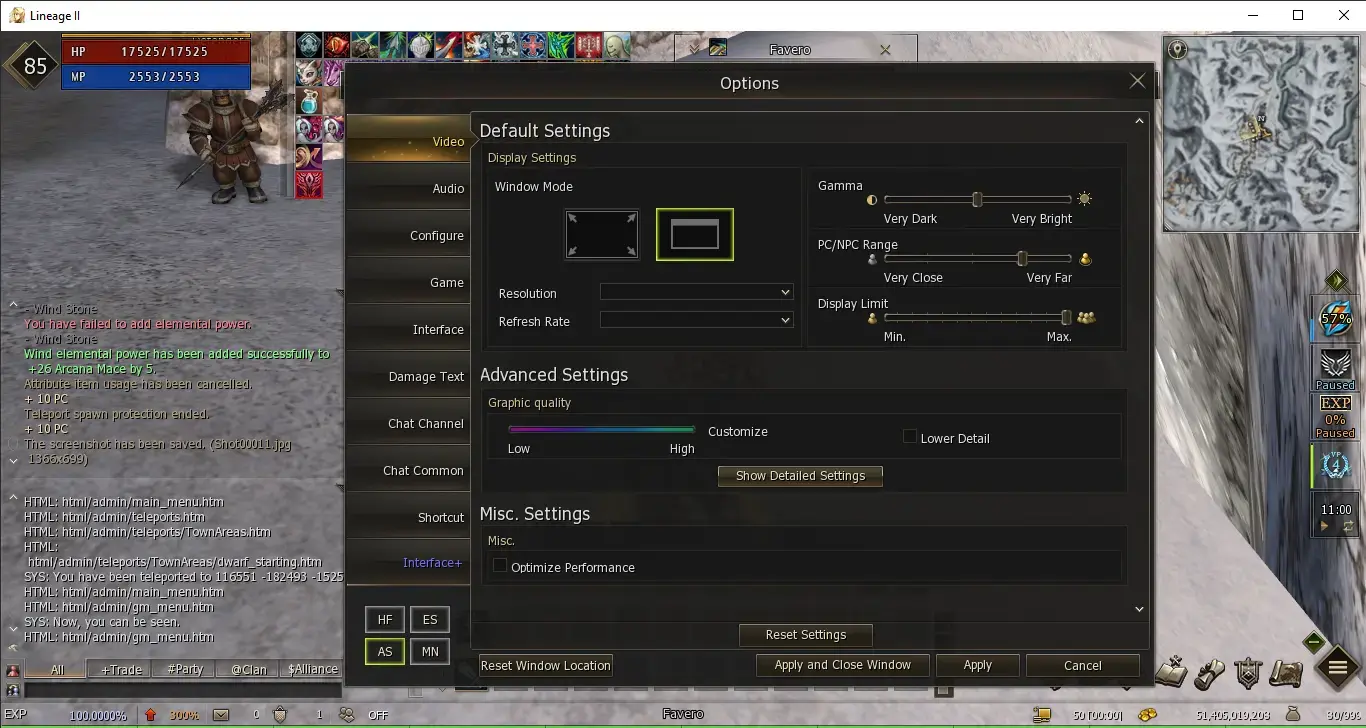This screenshot has height=728, width=1366.
Task: Click the inventory bag weight icon
Action: [1292, 715]
